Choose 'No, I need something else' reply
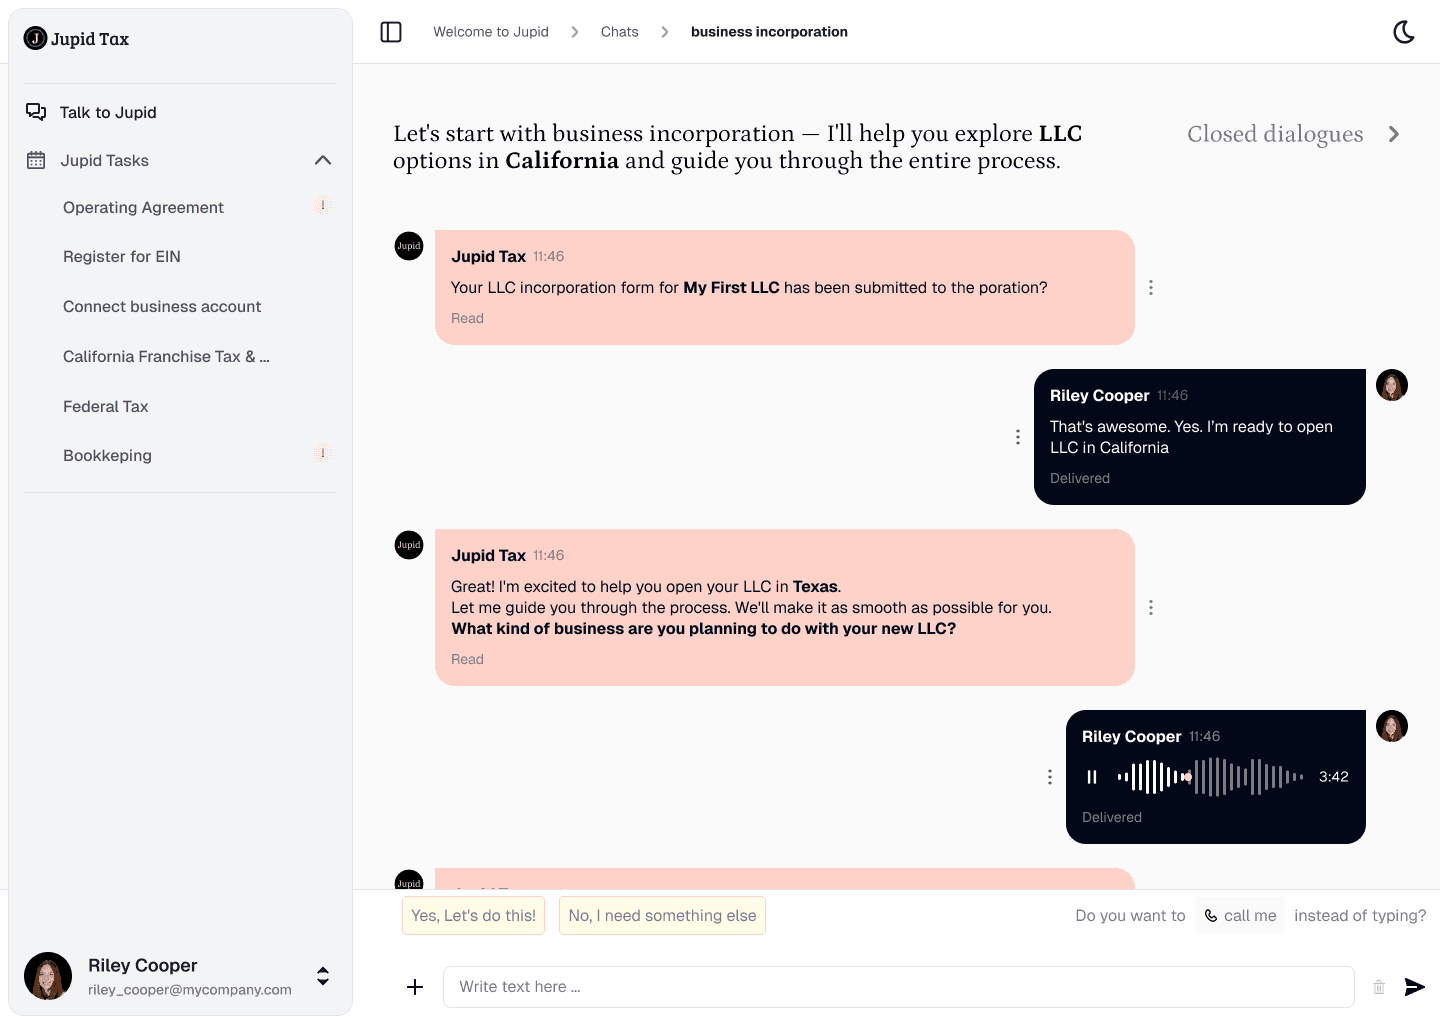Screen dimensions: 1440x1024 [662, 915]
